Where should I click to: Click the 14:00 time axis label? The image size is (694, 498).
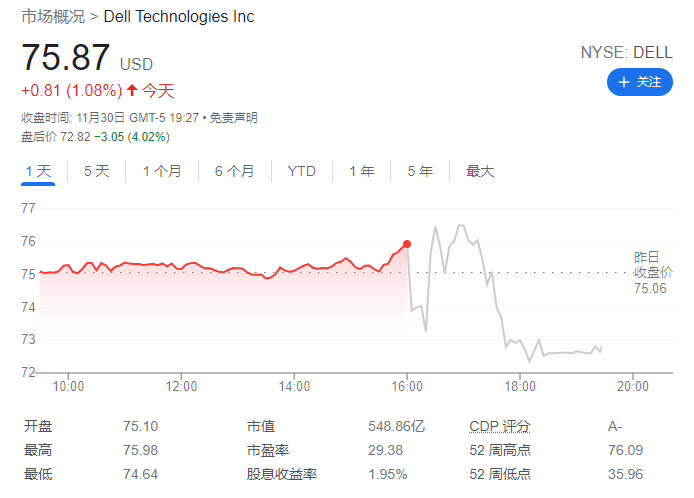(294, 386)
